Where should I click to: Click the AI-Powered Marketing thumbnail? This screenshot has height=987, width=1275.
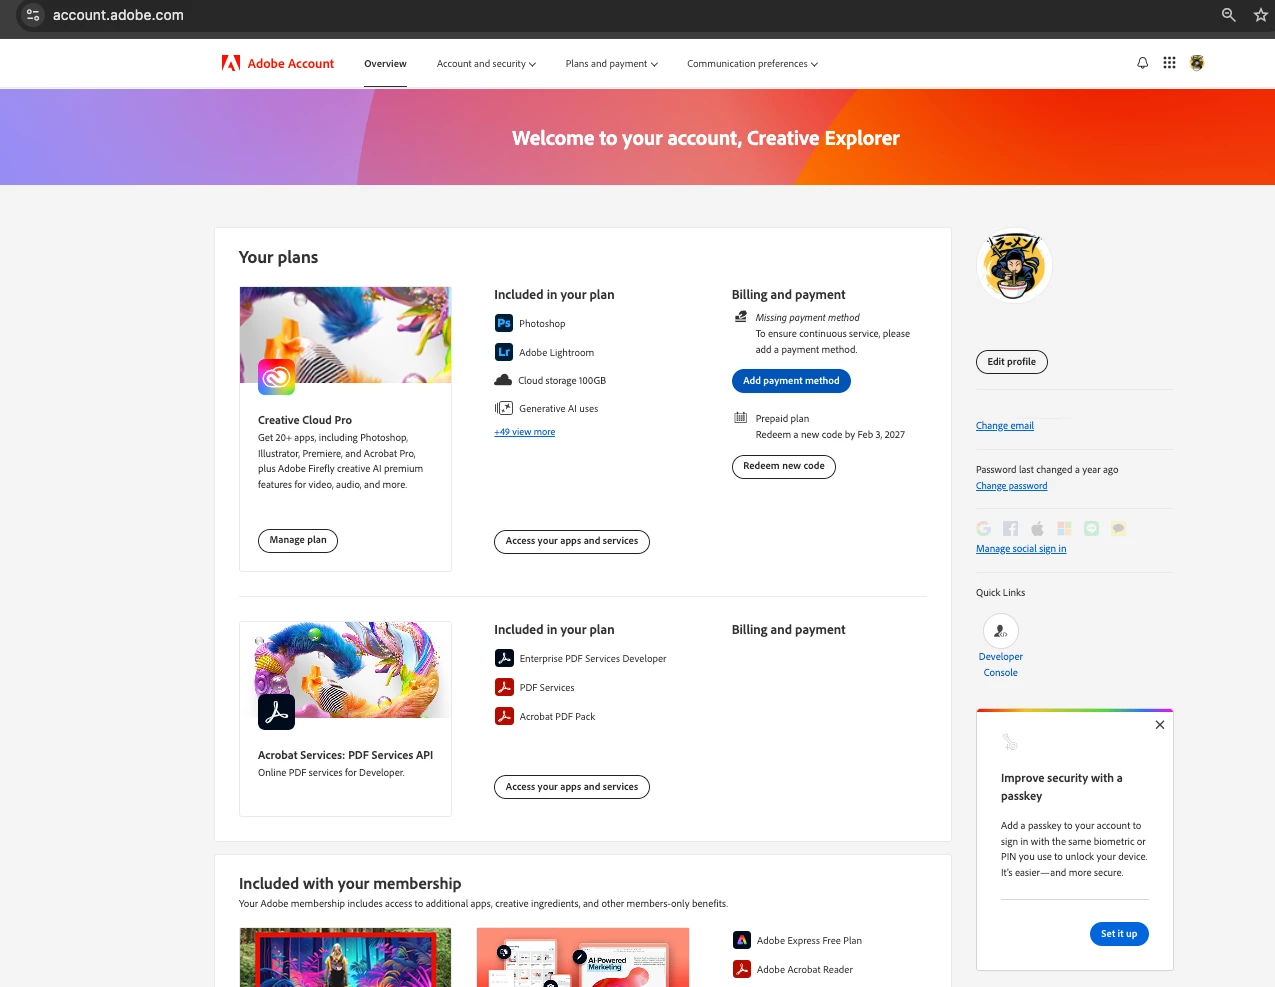583,958
